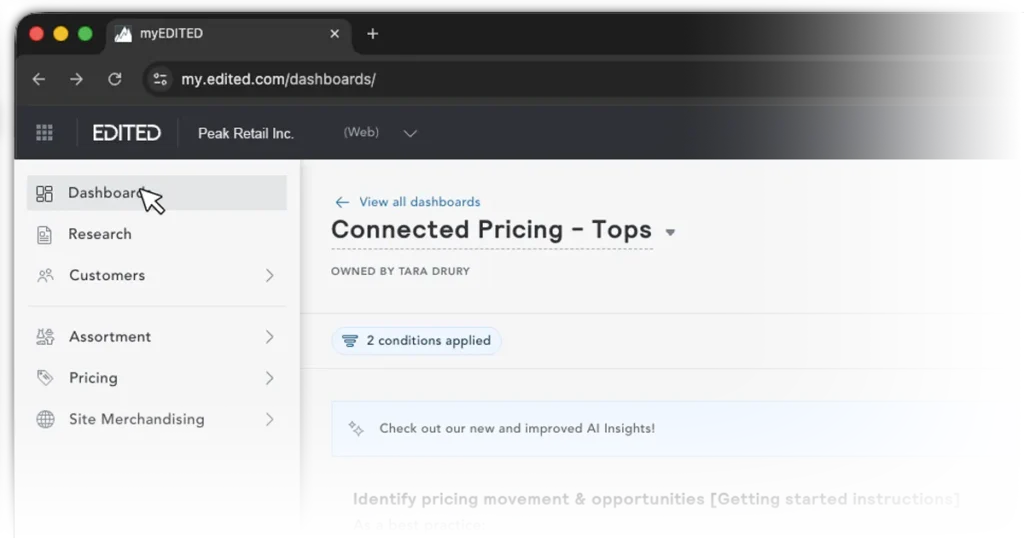Open the Peak Retail Inc. account dropdown
This screenshot has width=1024, height=538.
[409, 133]
